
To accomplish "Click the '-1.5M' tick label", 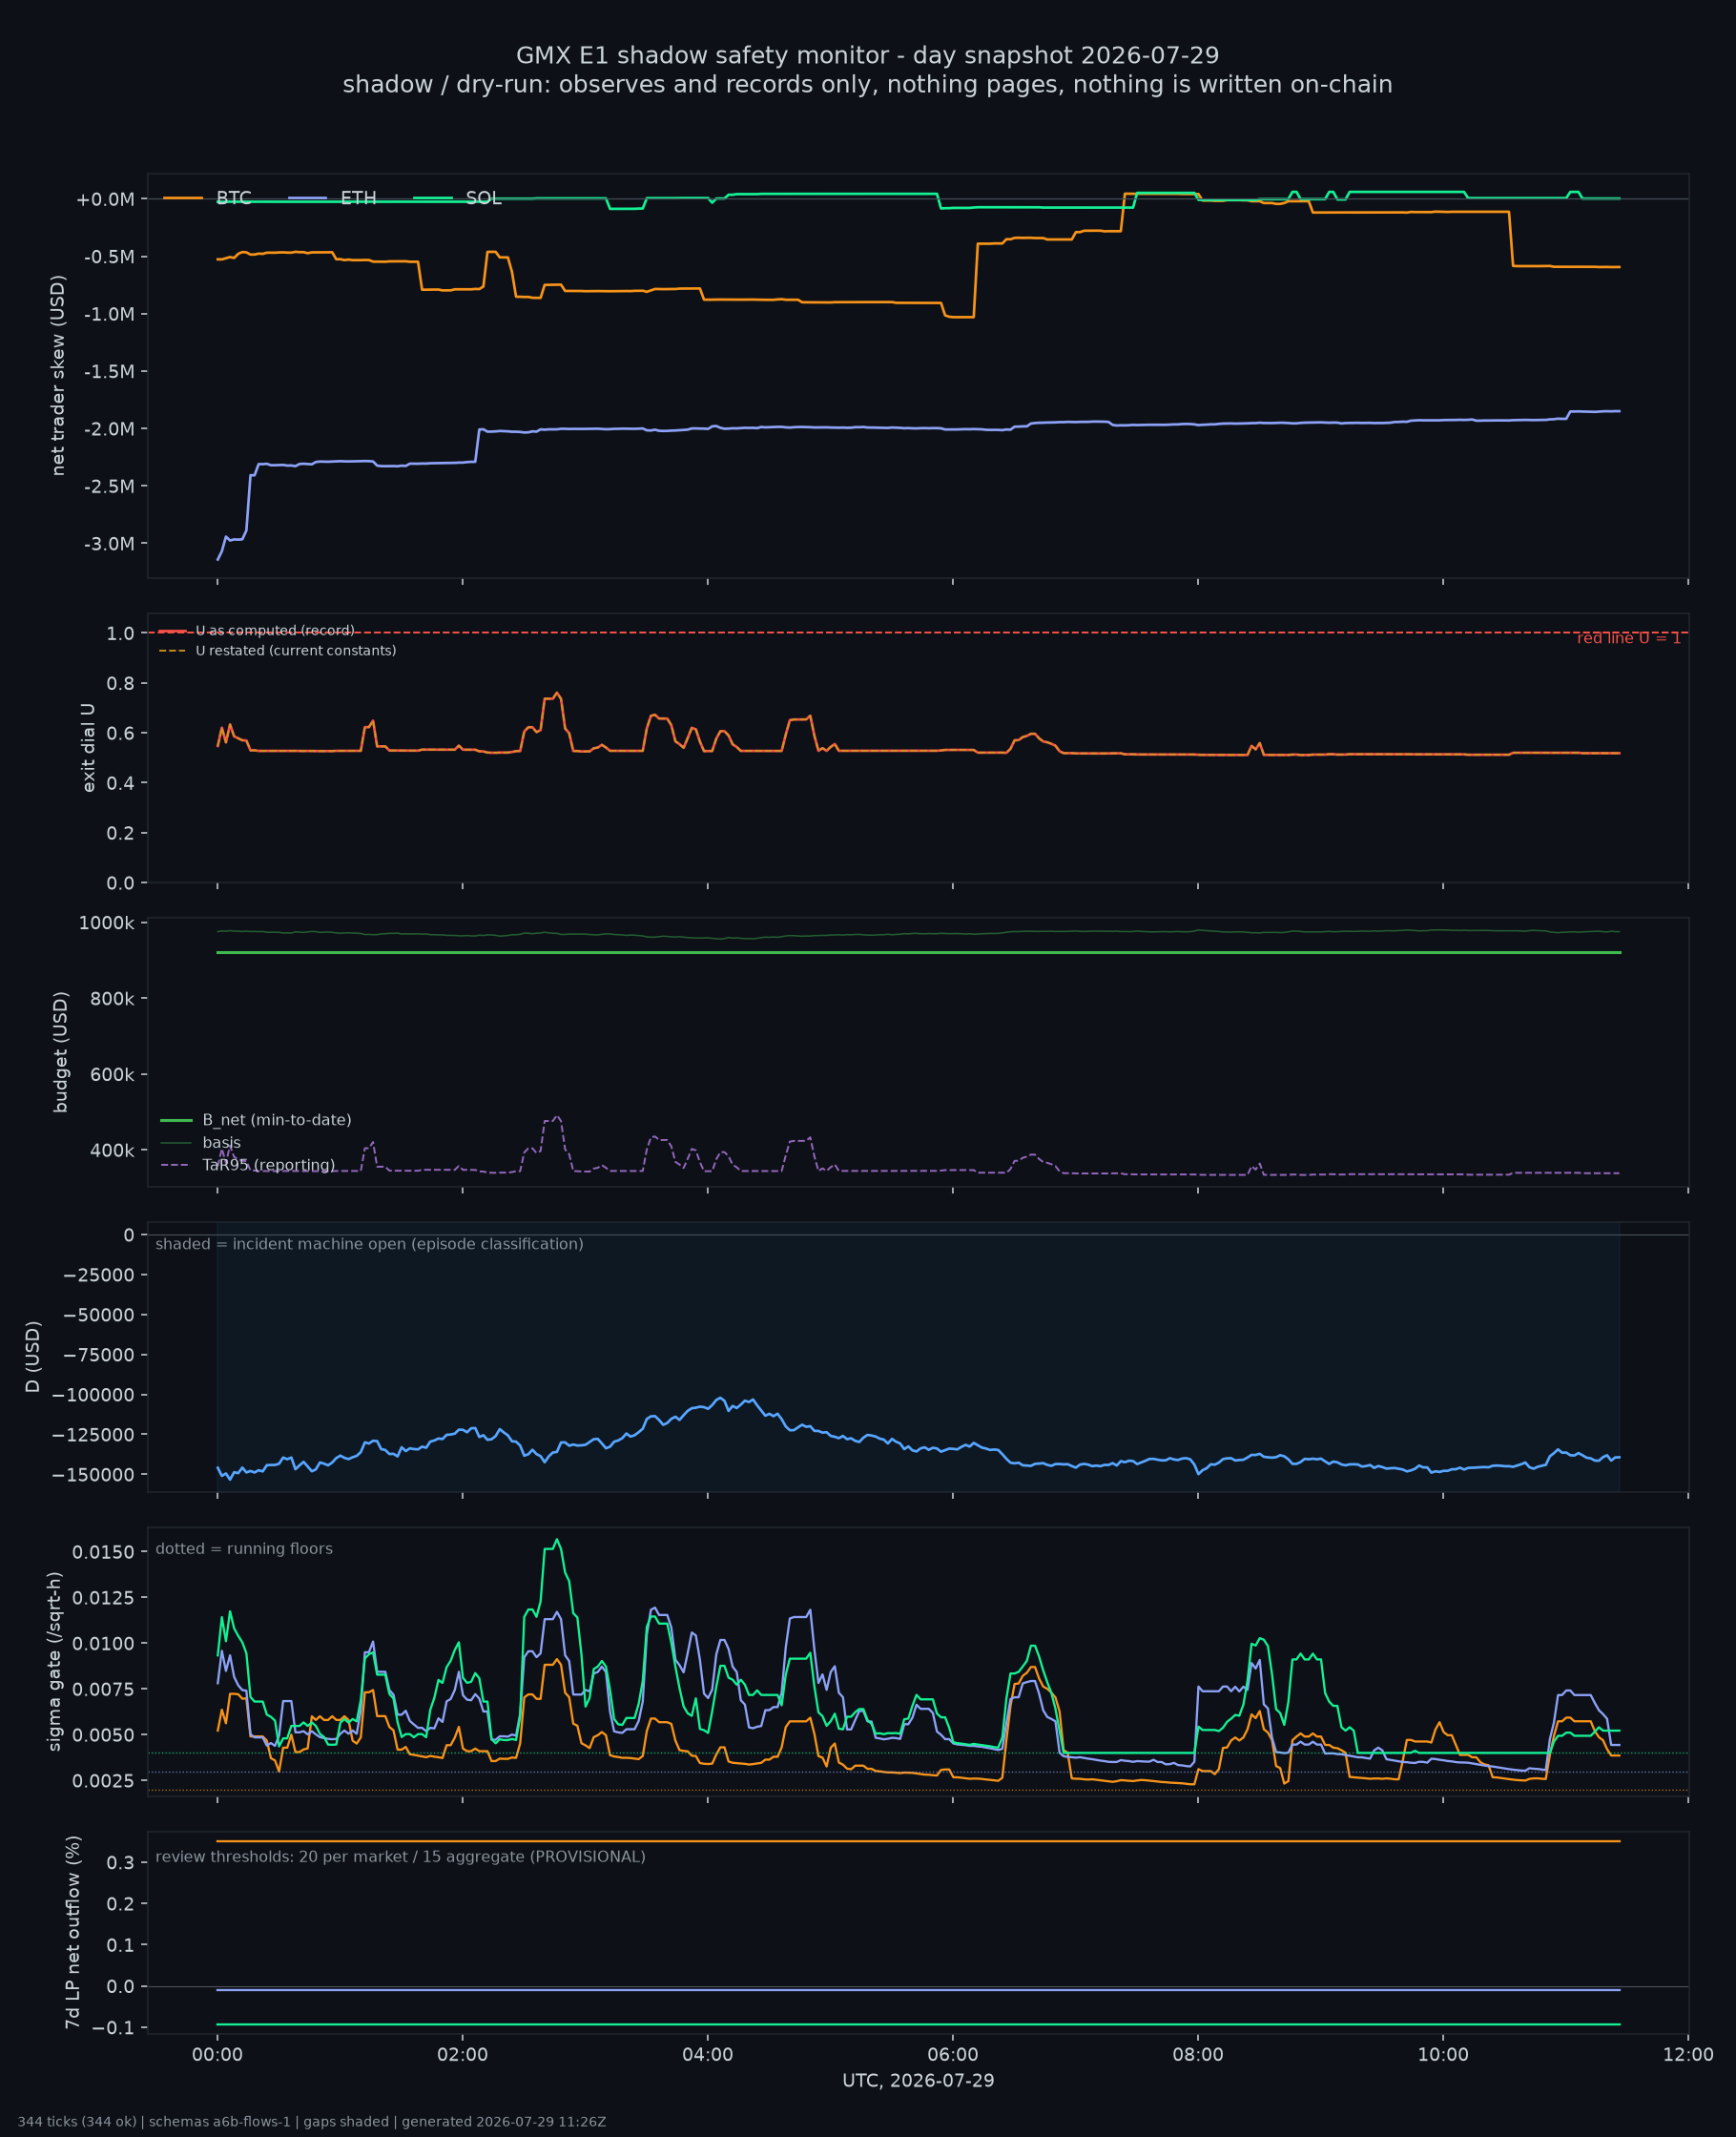I will click(x=109, y=371).
